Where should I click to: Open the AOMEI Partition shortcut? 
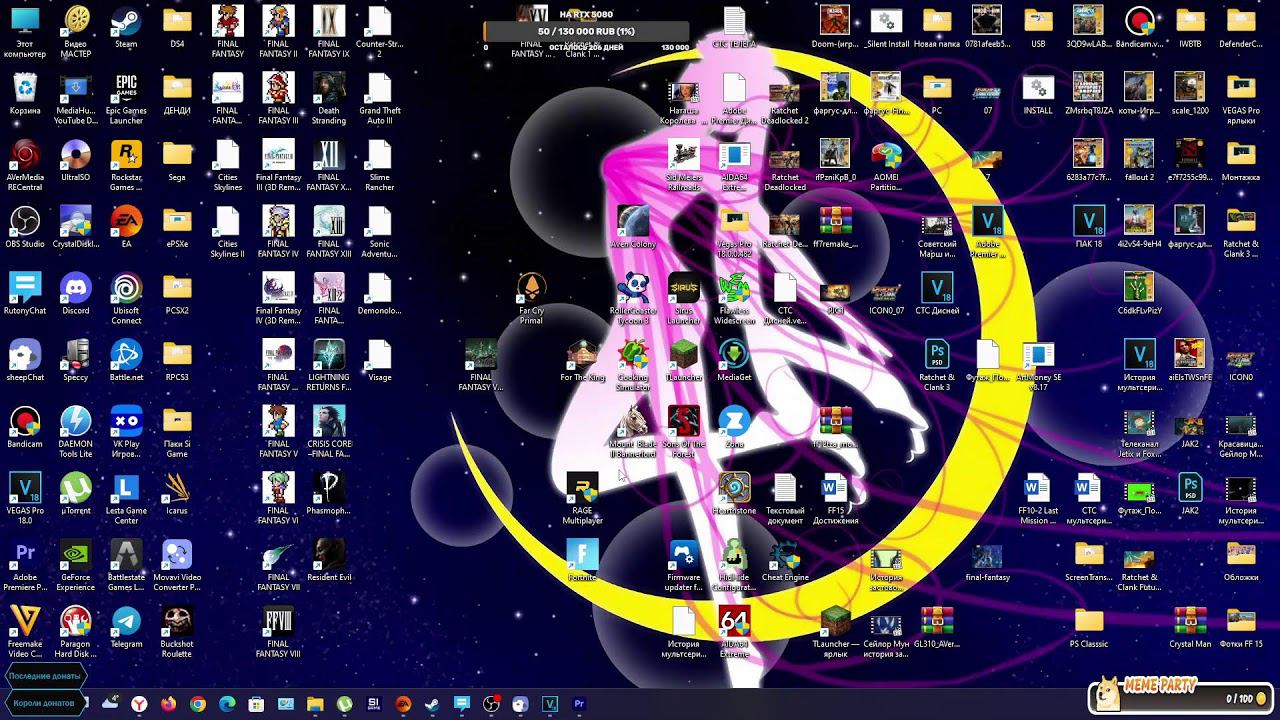tap(886, 165)
